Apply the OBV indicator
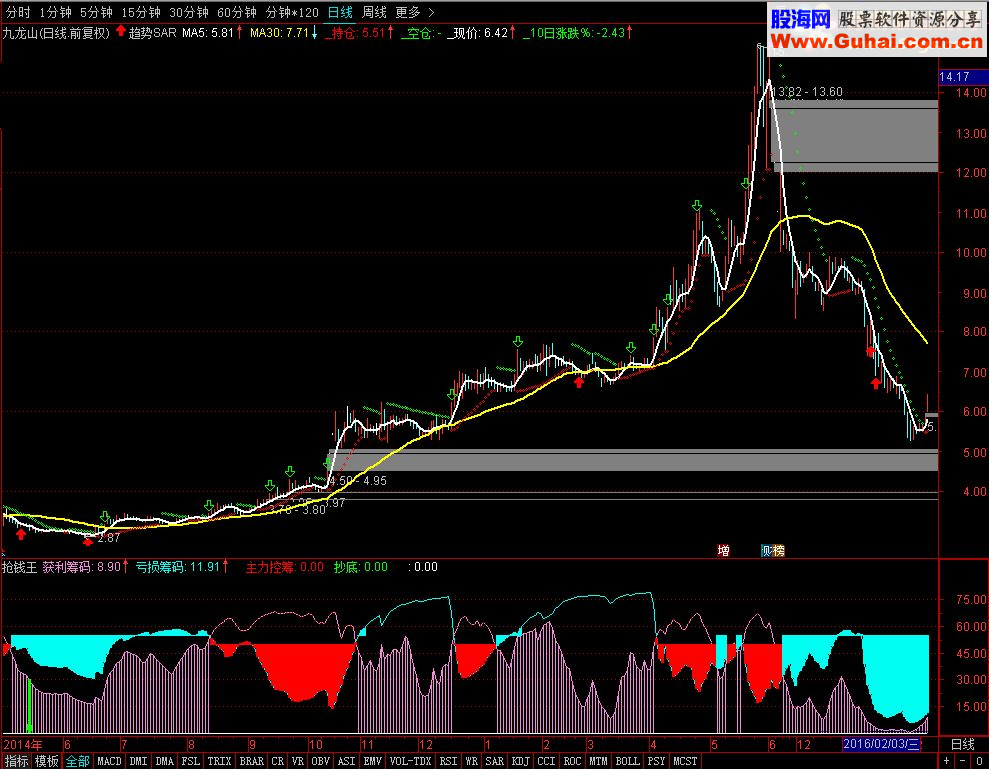 (320, 761)
